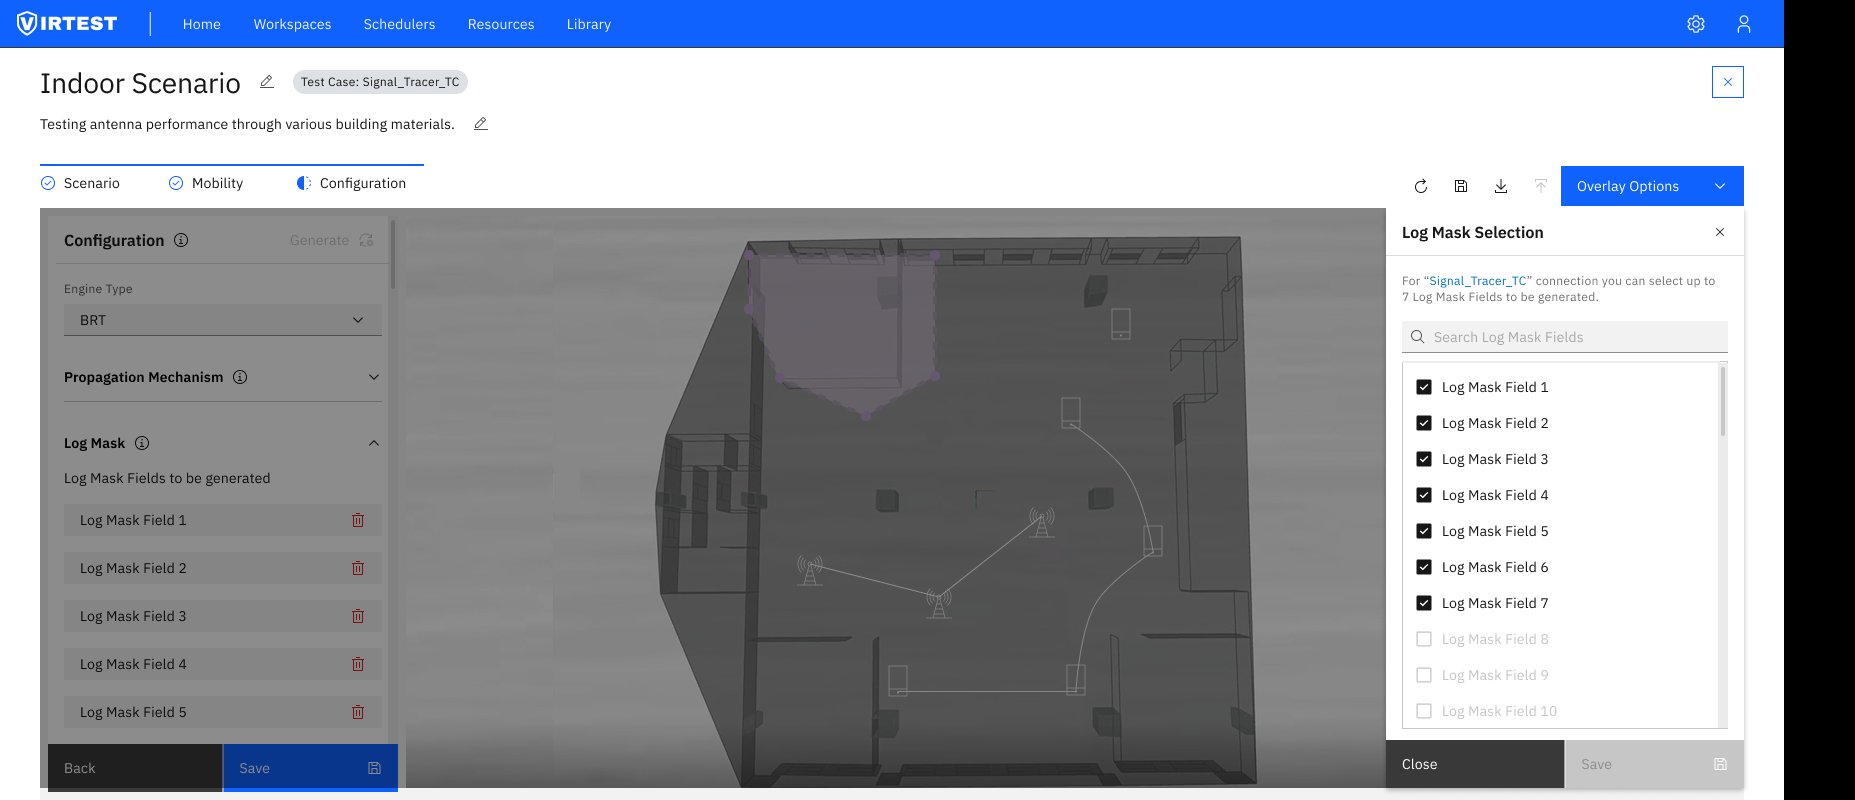This screenshot has width=1855, height=800.
Task: Edit the scenario description with the pencil icon
Action: (481, 124)
